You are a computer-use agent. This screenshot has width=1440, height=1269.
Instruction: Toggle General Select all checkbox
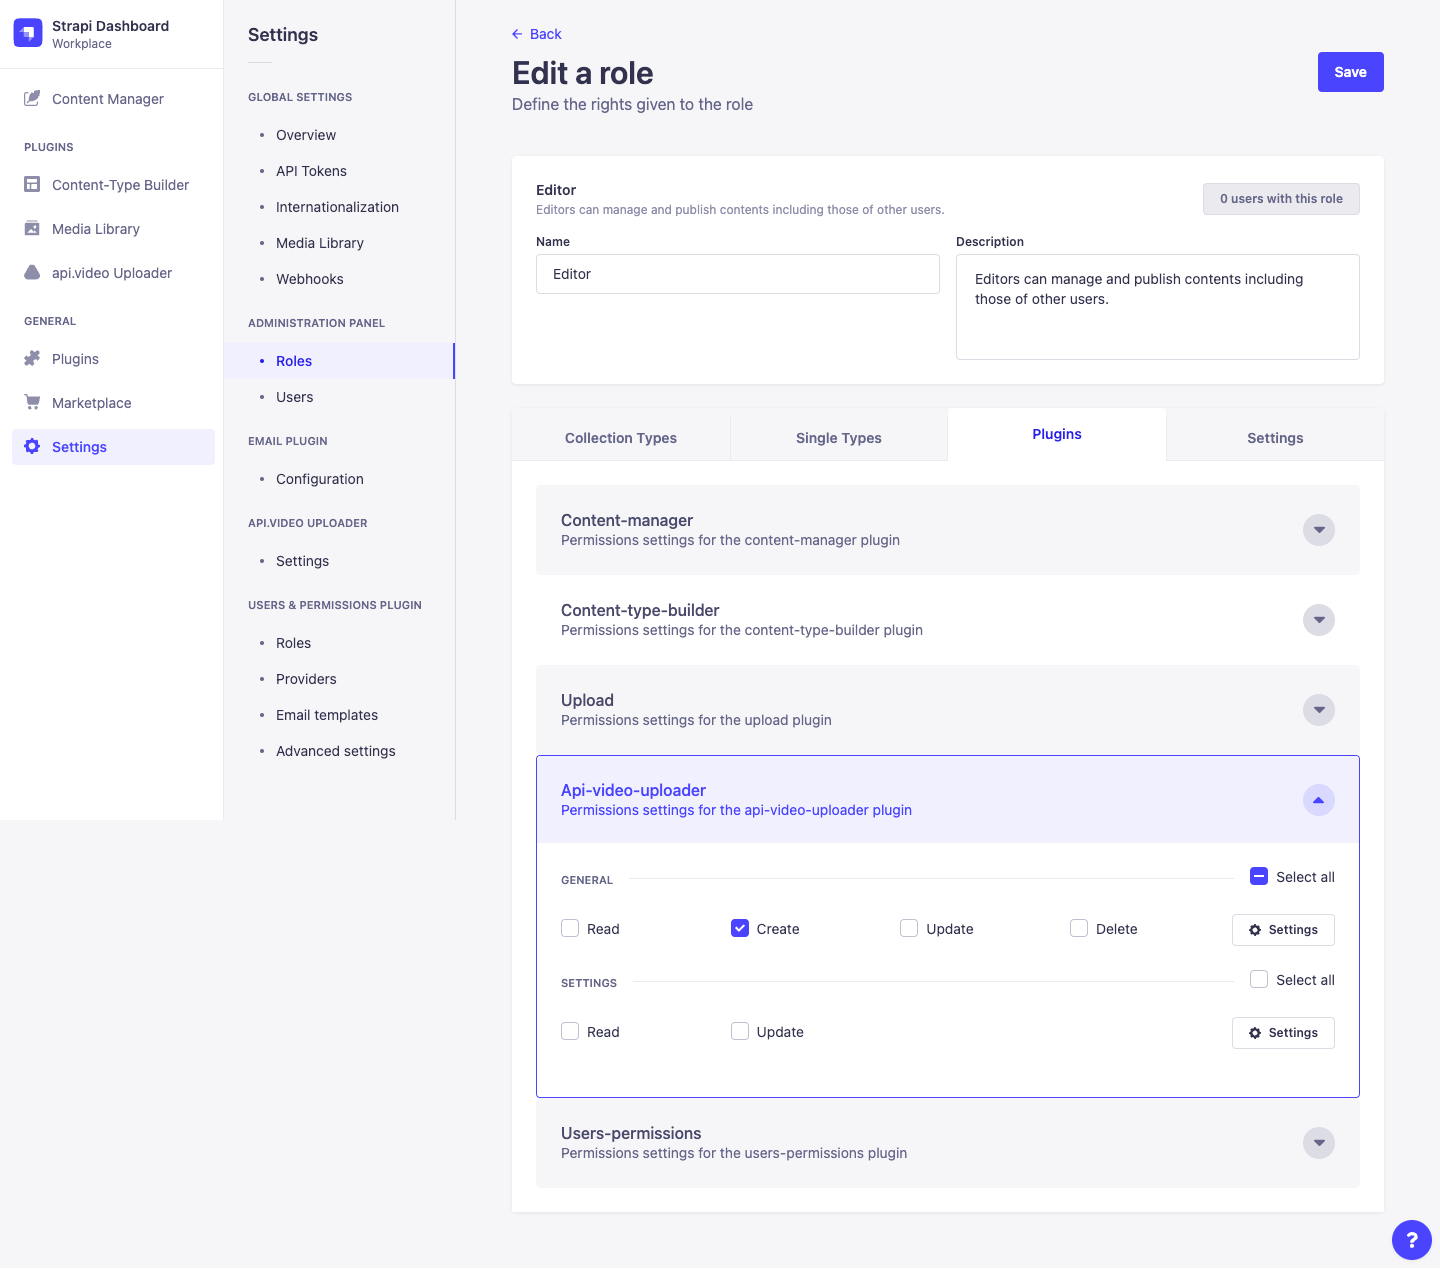pos(1259,876)
